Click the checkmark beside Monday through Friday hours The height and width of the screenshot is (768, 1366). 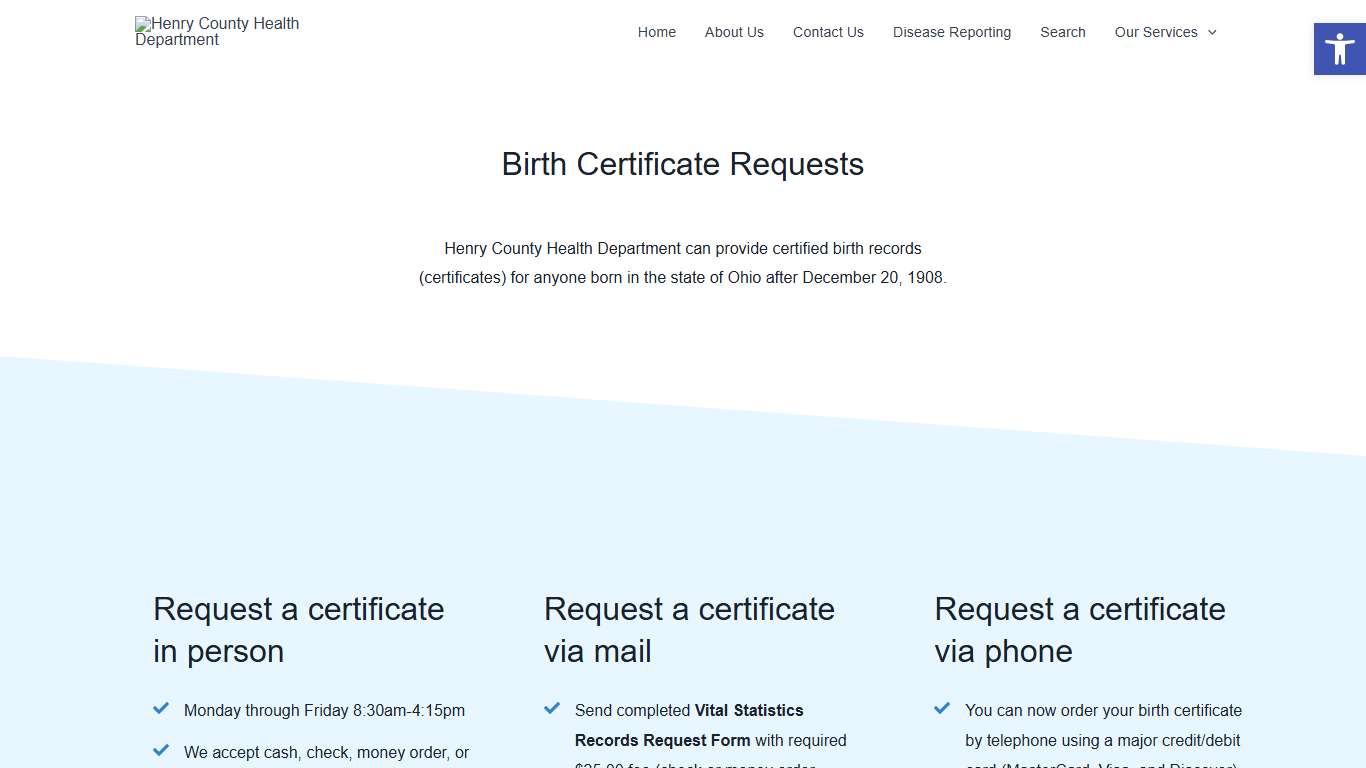161,708
